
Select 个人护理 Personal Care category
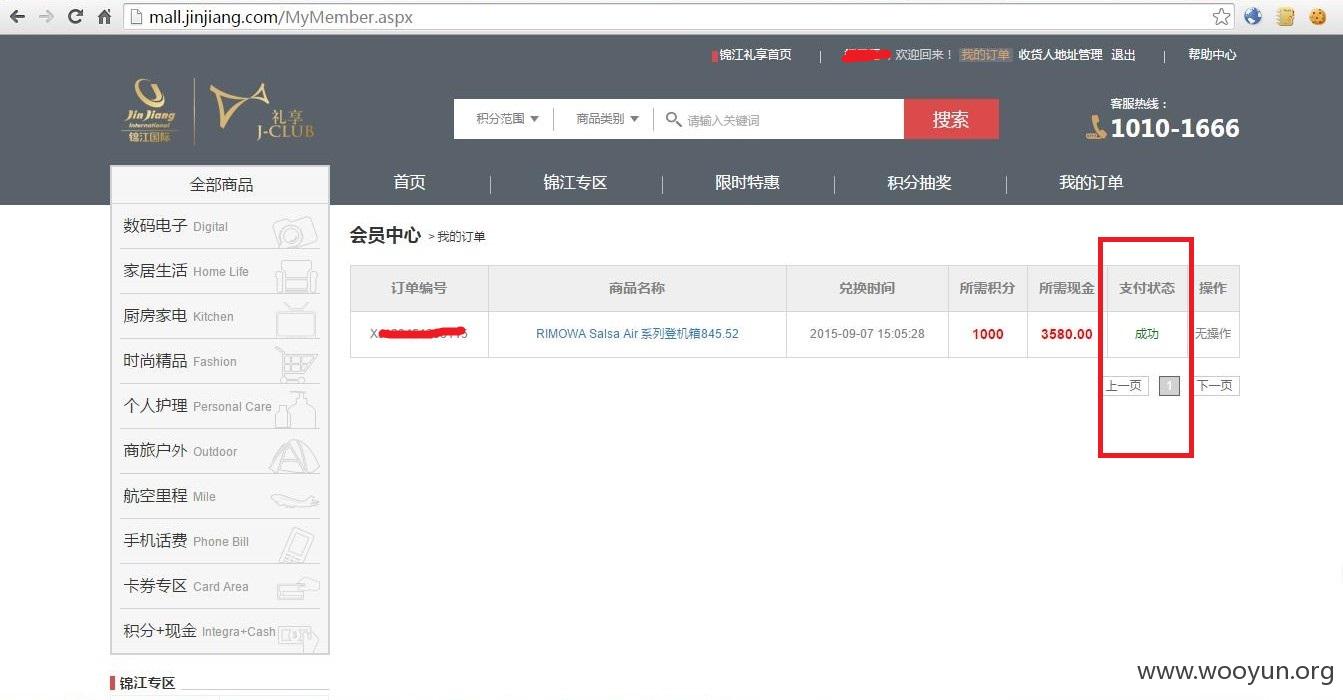tap(221, 406)
